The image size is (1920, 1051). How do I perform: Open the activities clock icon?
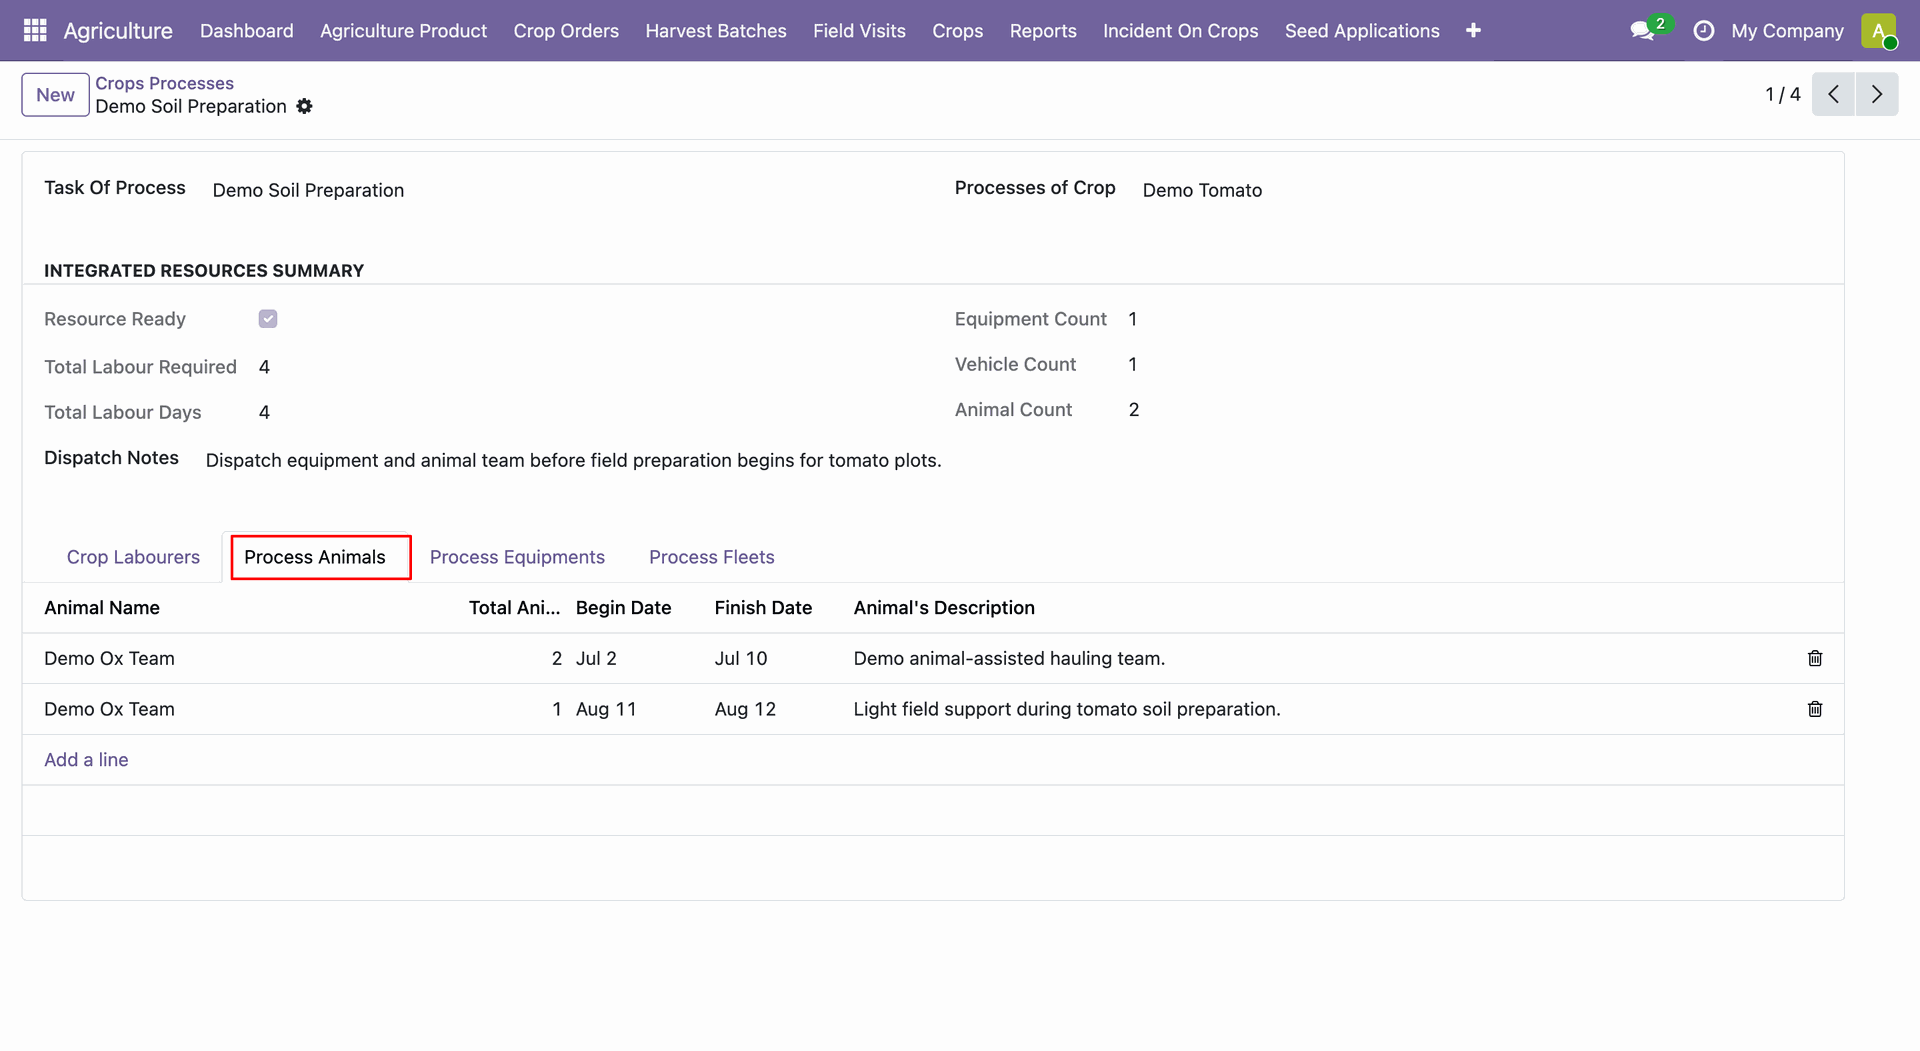[1703, 31]
